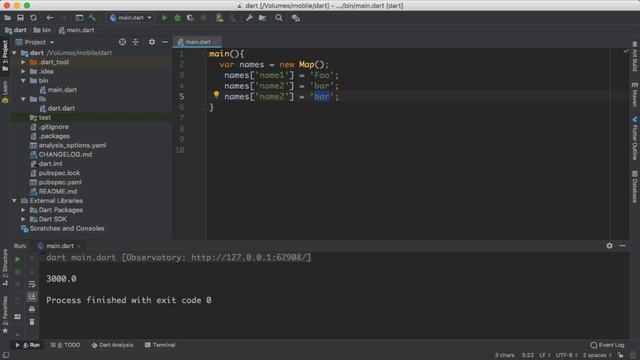
Task: Click the bin breadcrumb in navigation bar
Action: [42, 30]
